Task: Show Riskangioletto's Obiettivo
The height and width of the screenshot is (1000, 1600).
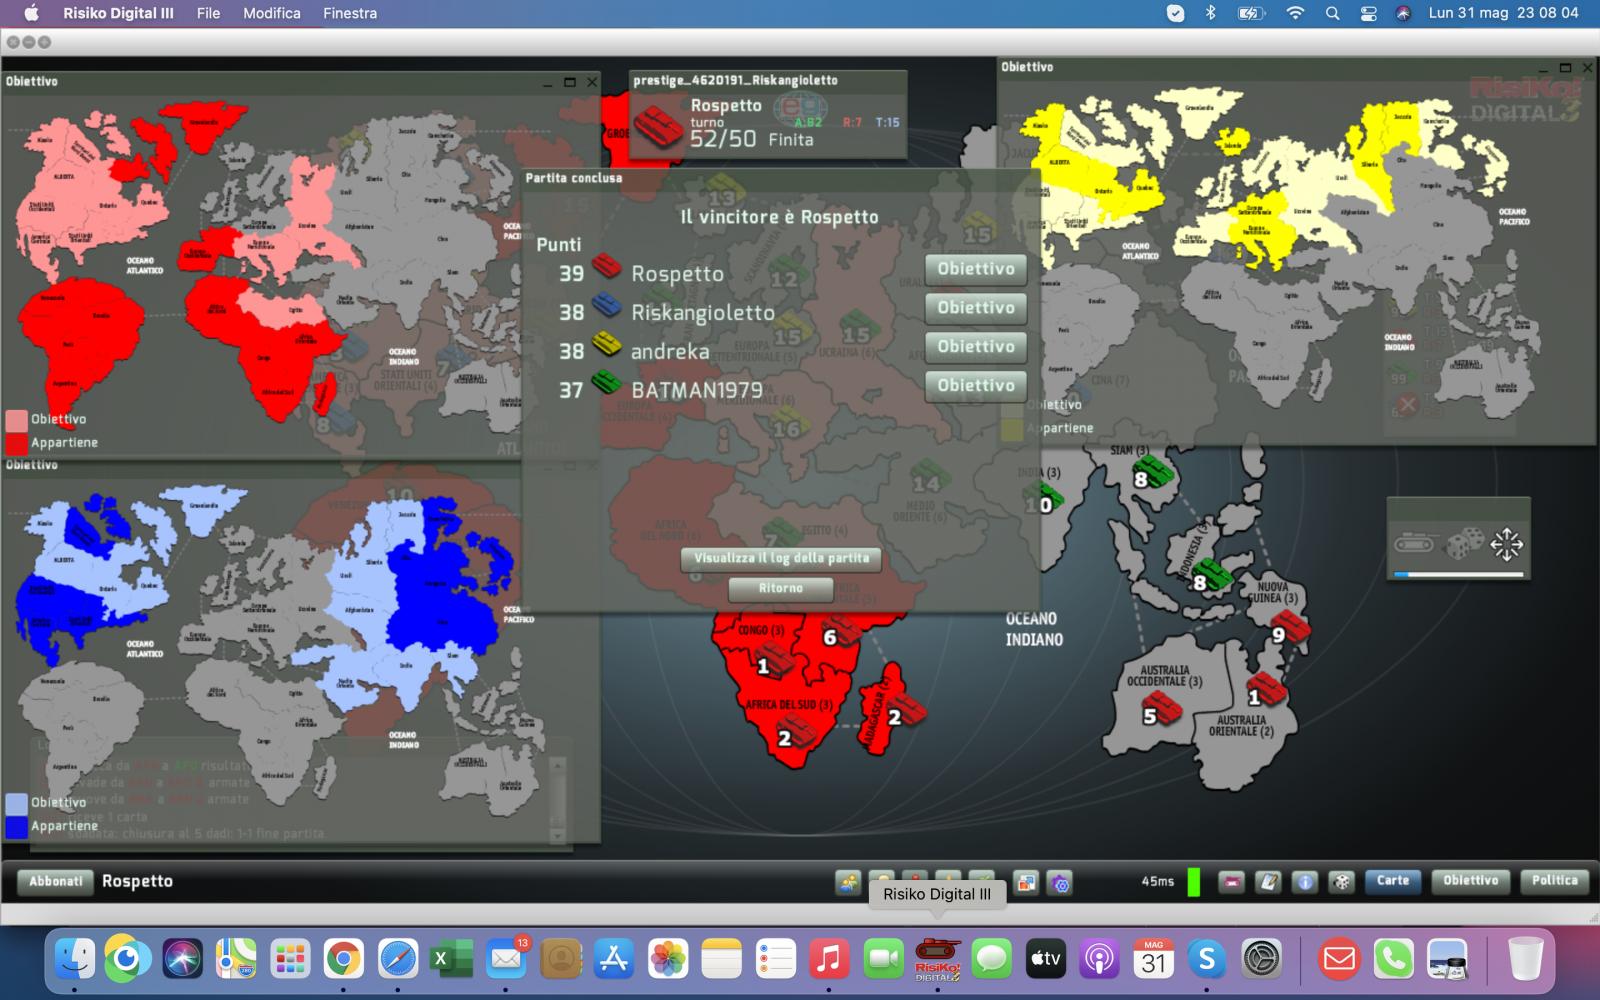Action: [976, 308]
